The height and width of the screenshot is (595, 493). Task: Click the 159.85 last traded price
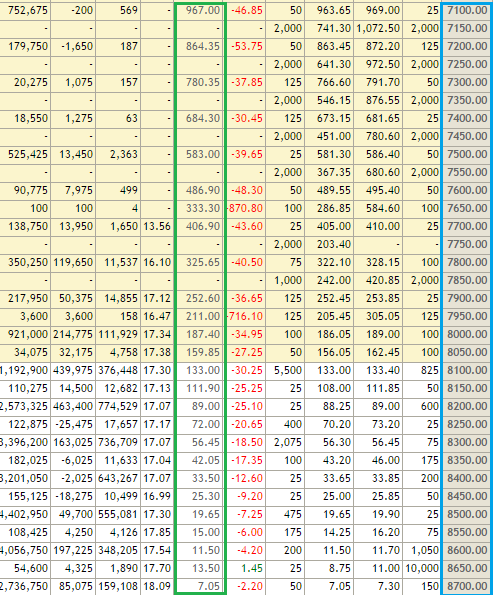(x=200, y=353)
